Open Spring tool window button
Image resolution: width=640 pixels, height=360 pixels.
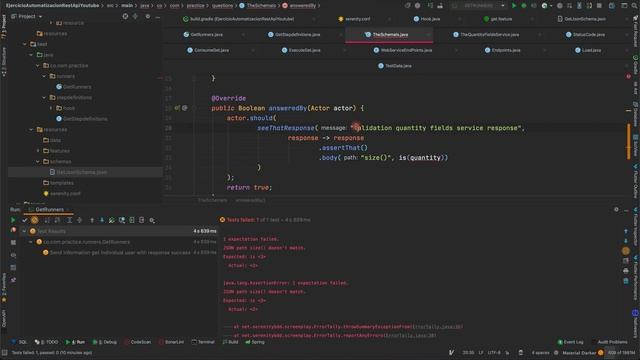point(255,342)
